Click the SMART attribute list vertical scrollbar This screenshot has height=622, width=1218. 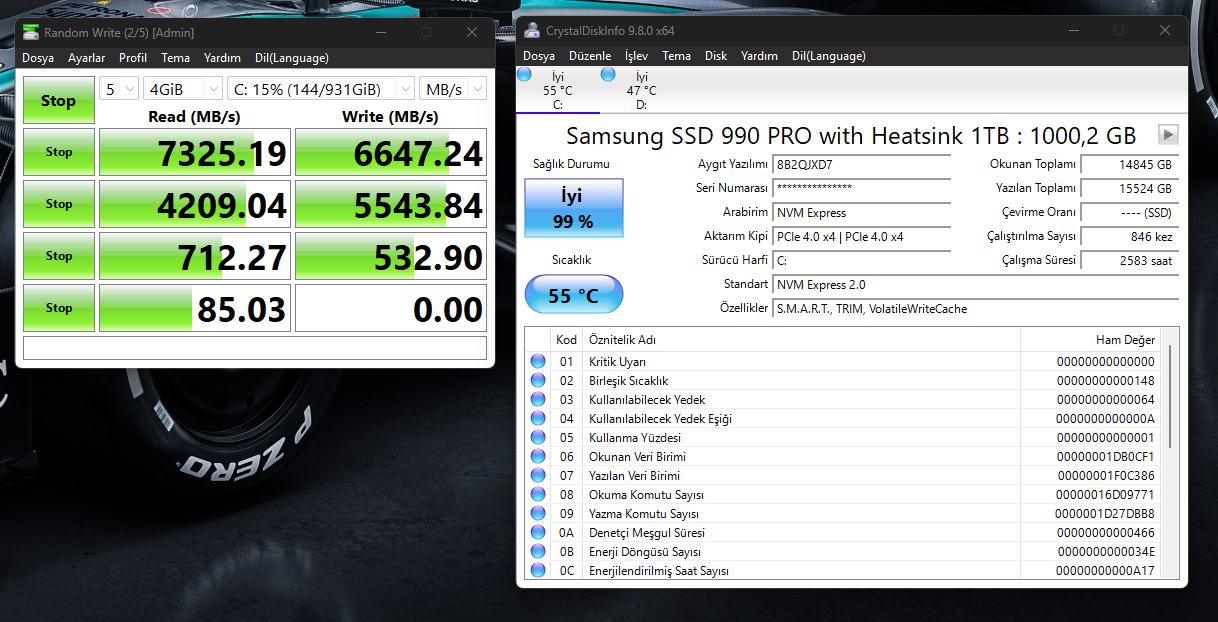pos(1169,396)
